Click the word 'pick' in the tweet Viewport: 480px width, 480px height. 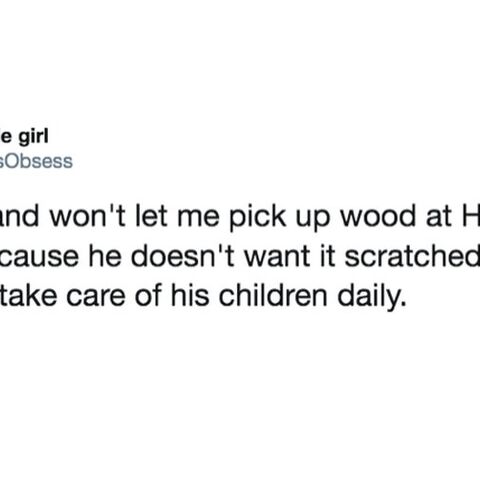258,219
